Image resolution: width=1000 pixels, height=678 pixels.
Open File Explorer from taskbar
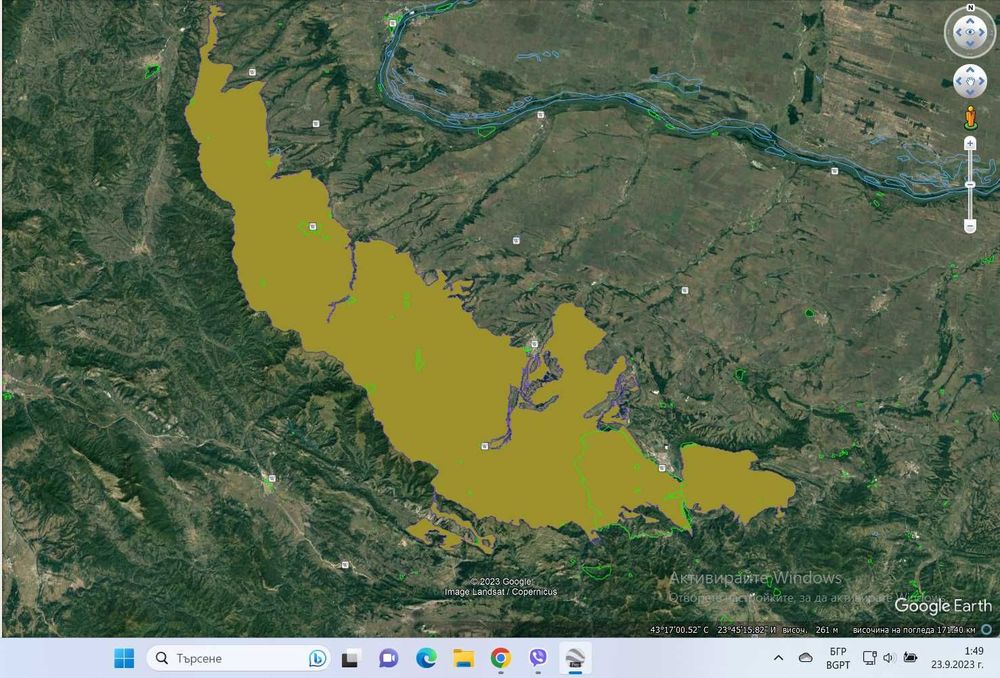click(464, 658)
